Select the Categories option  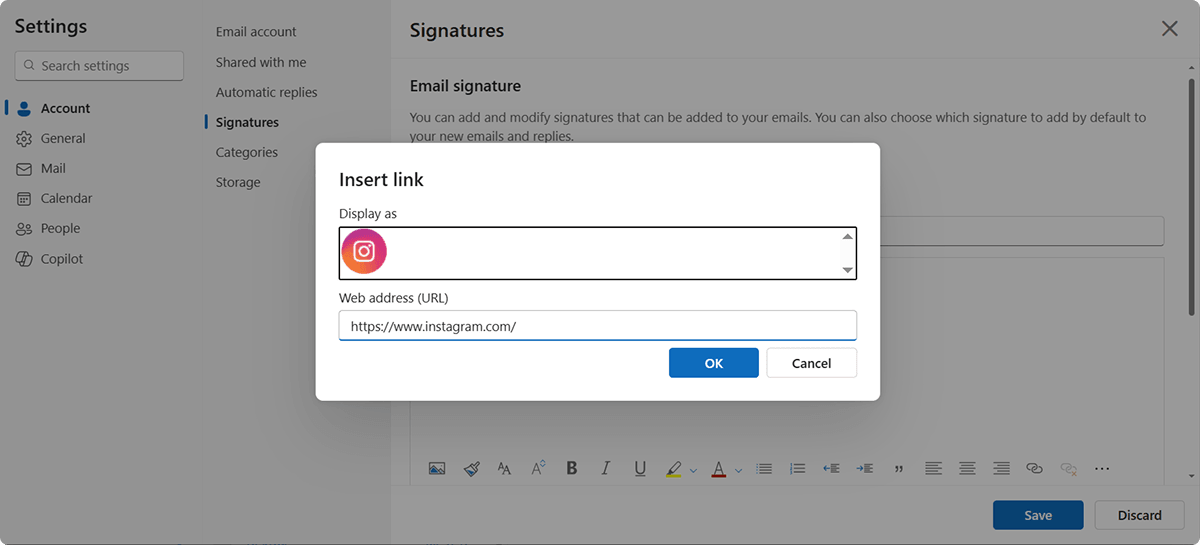click(x=247, y=152)
